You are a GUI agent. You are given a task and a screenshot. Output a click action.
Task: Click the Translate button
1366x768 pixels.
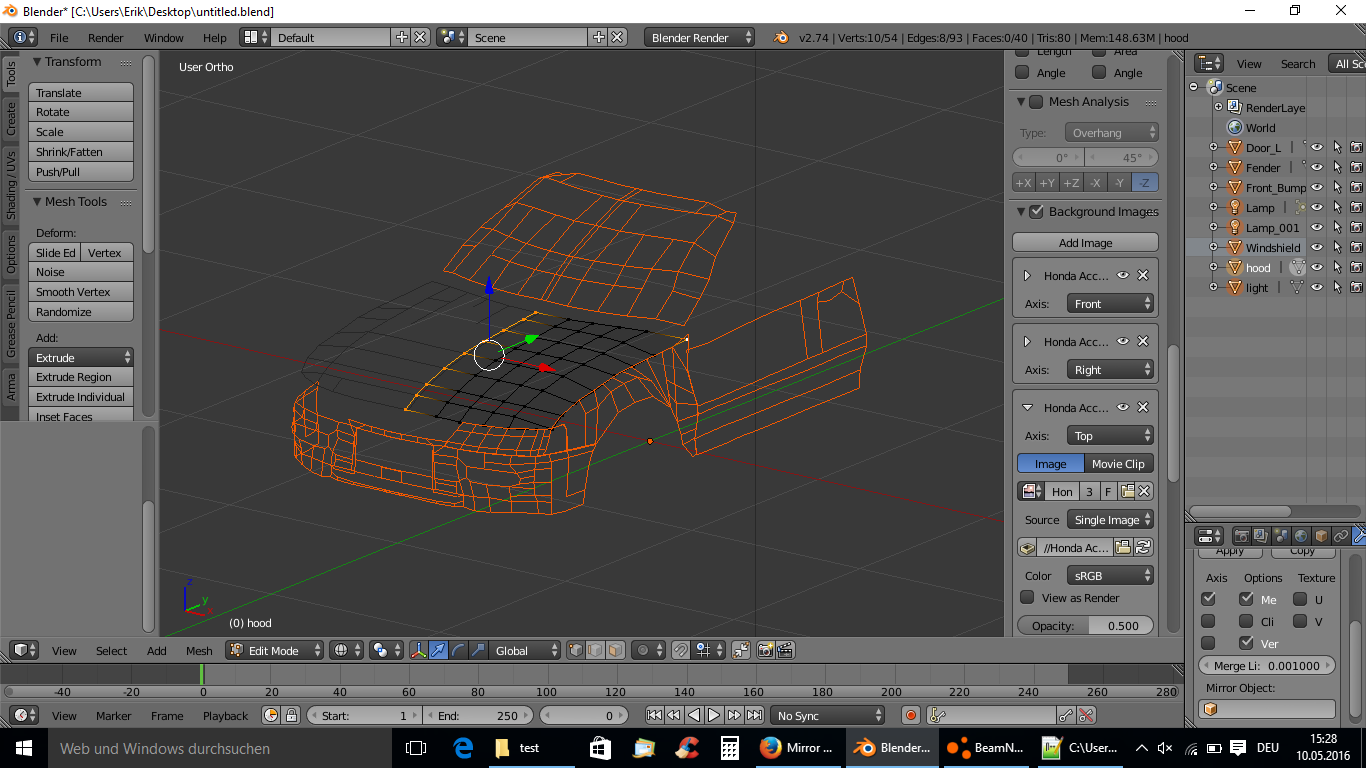[81, 92]
